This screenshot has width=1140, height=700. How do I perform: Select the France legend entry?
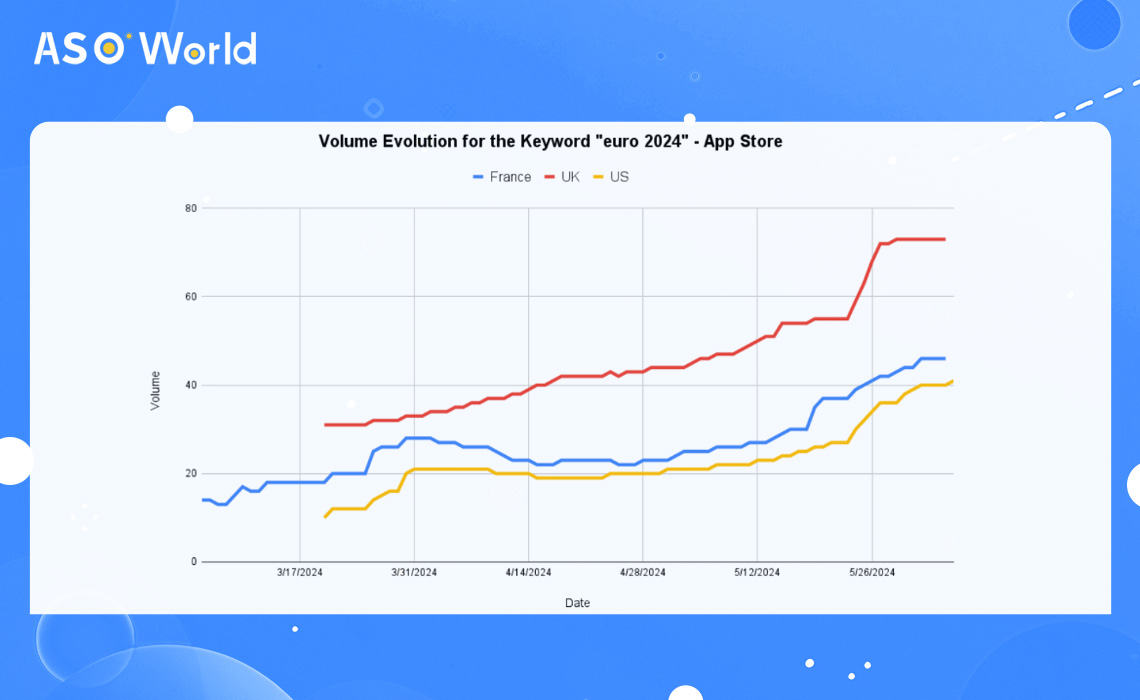click(502, 177)
